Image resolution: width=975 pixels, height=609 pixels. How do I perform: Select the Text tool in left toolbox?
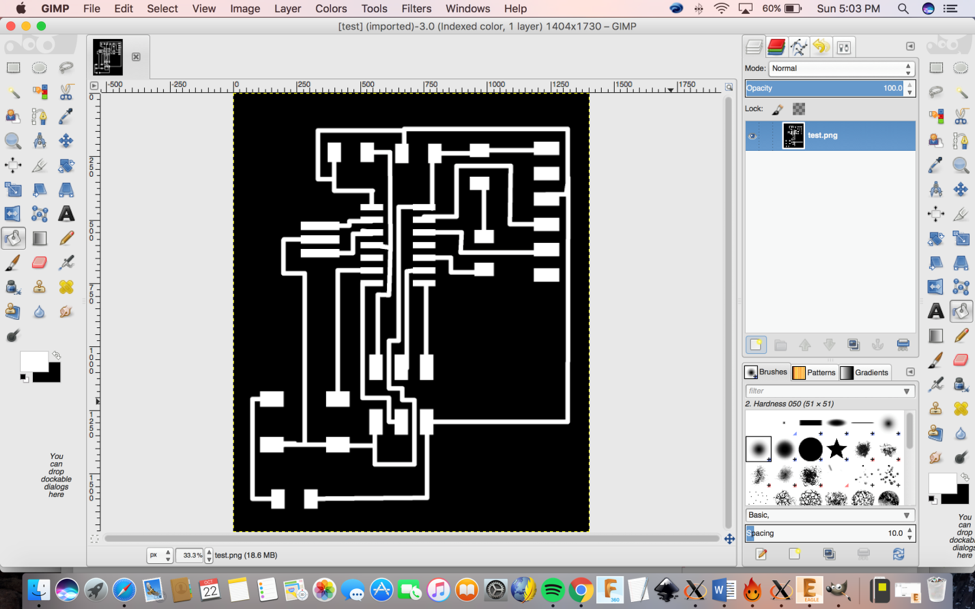tap(66, 214)
